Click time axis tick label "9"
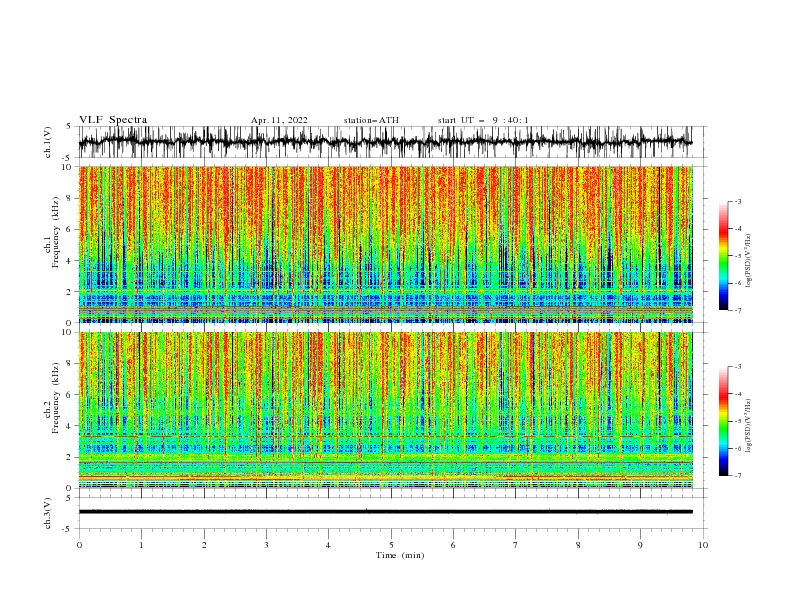Viewport: 792px width, 612px height. [640, 545]
